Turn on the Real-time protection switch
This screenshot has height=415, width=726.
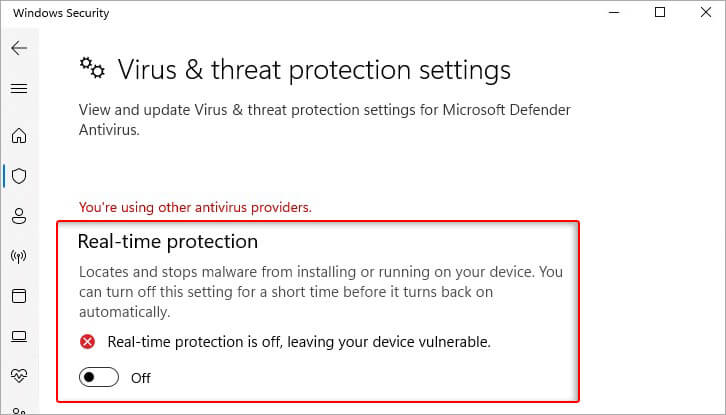pos(99,377)
